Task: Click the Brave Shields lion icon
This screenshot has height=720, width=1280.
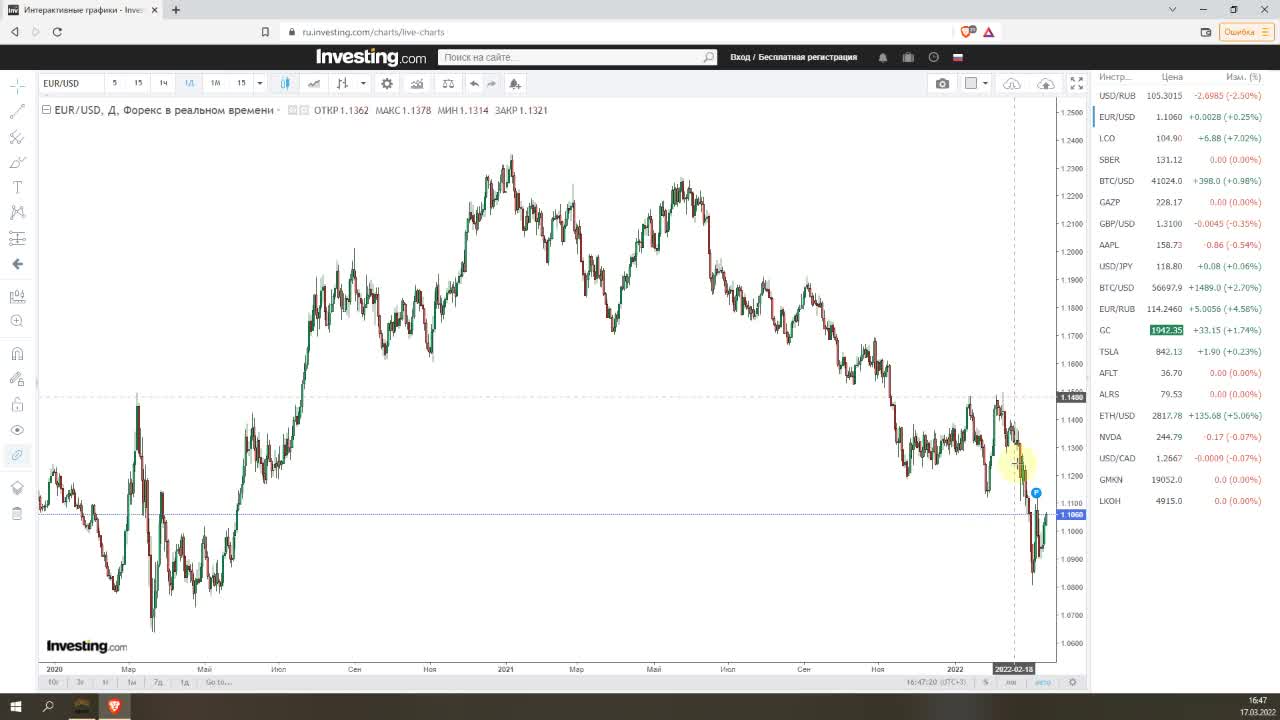Action: coord(967,32)
